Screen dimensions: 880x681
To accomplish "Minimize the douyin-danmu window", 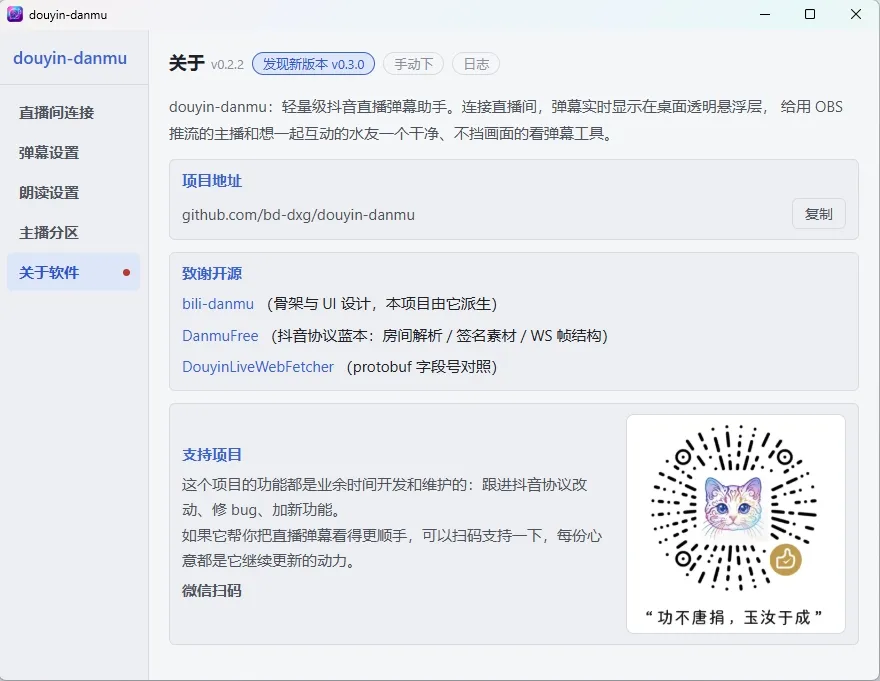I will pos(764,14).
